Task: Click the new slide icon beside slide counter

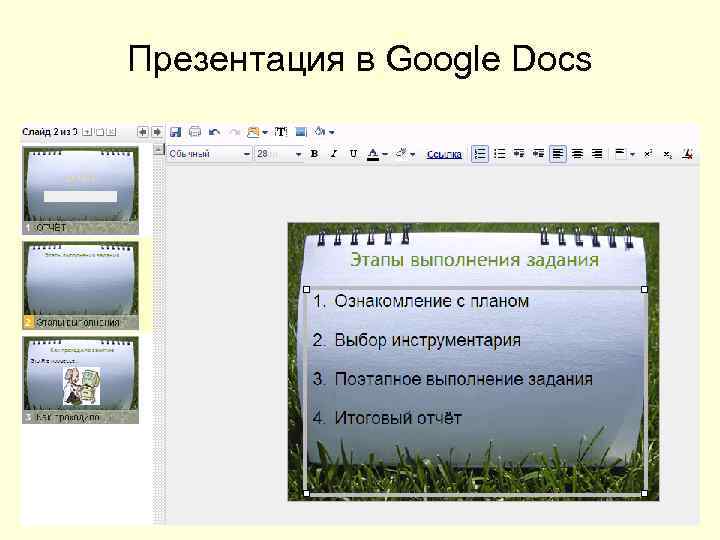Action: [x=87, y=132]
